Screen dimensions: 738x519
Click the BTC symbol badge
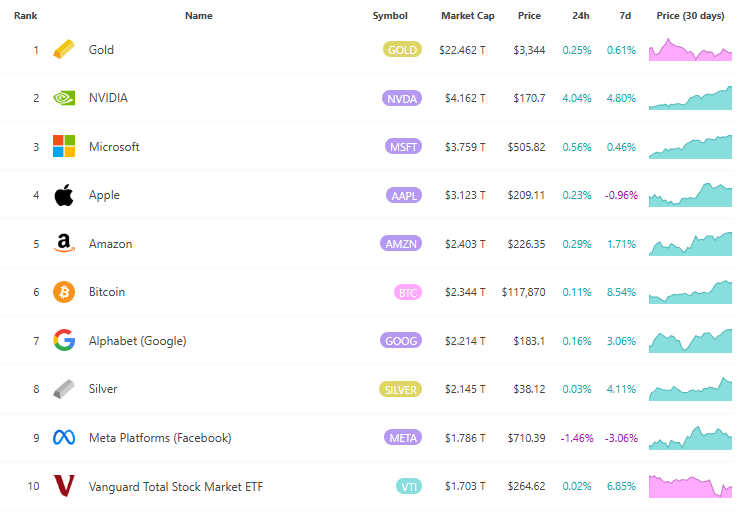click(408, 293)
